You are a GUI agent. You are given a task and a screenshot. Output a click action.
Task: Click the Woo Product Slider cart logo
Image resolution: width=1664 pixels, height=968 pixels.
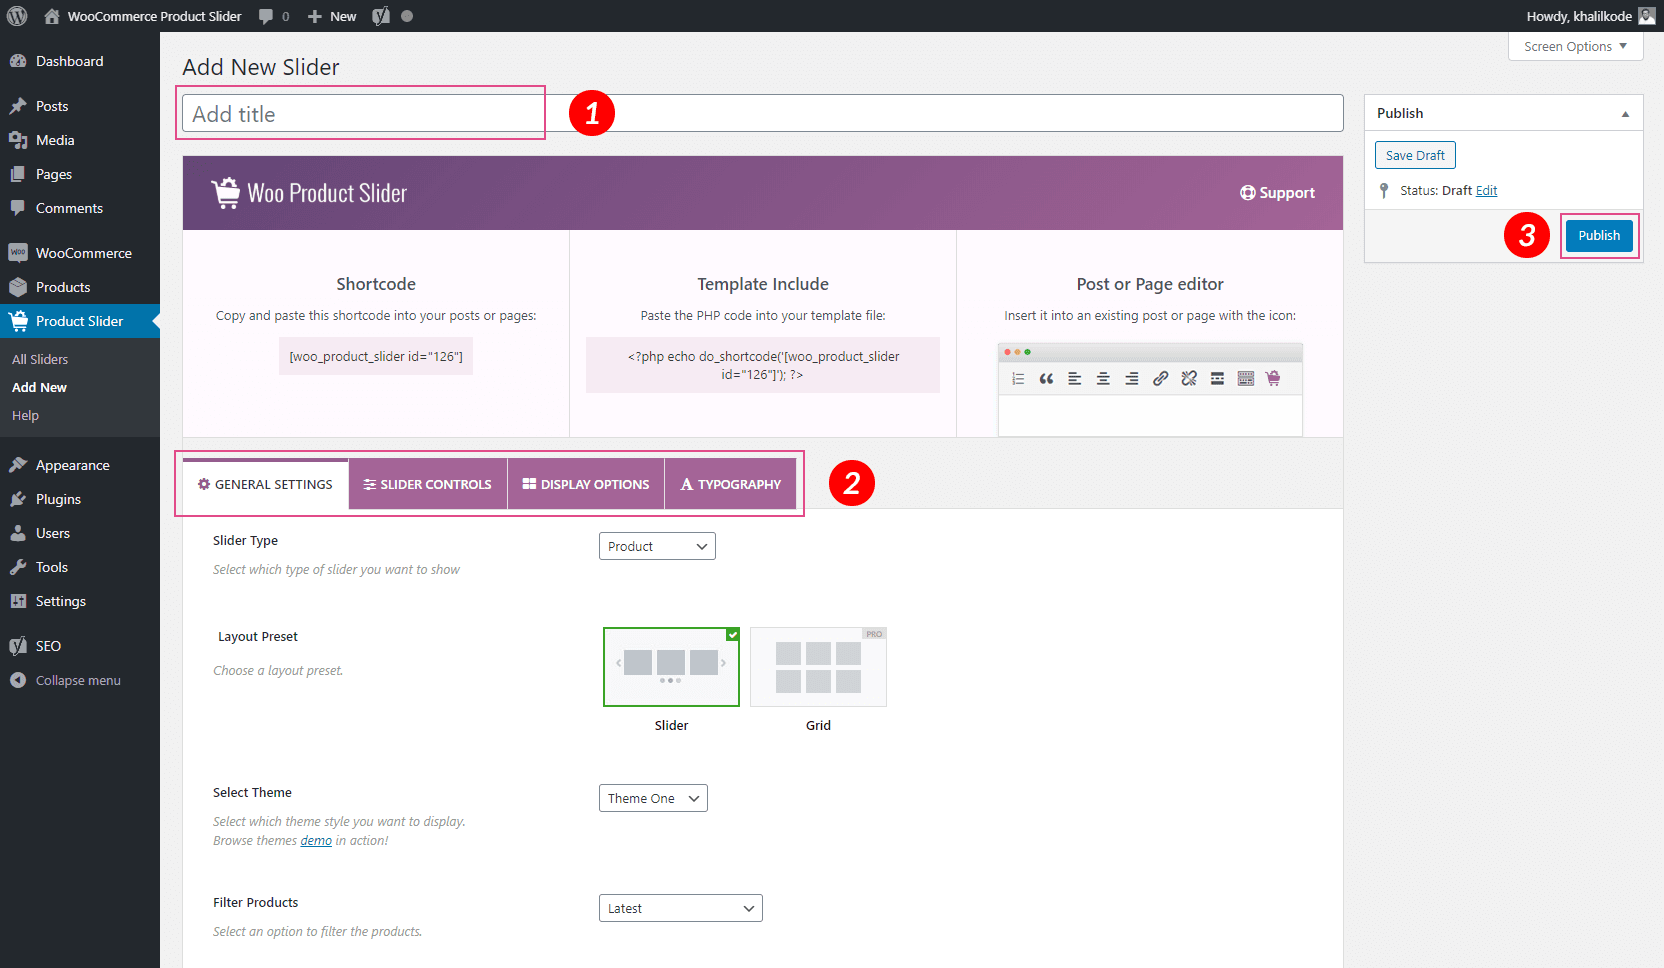pos(226,192)
